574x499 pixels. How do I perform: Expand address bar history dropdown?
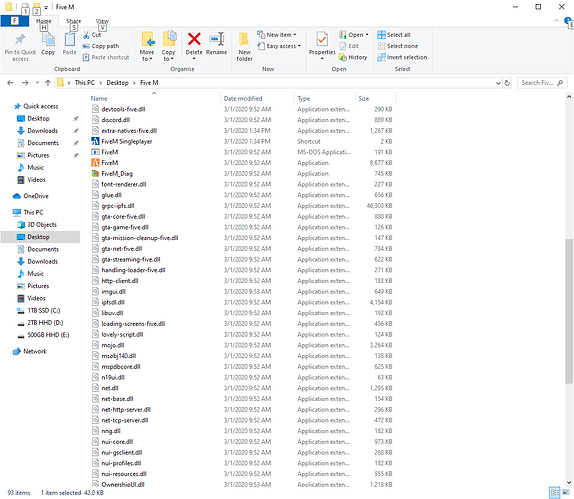point(498,83)
